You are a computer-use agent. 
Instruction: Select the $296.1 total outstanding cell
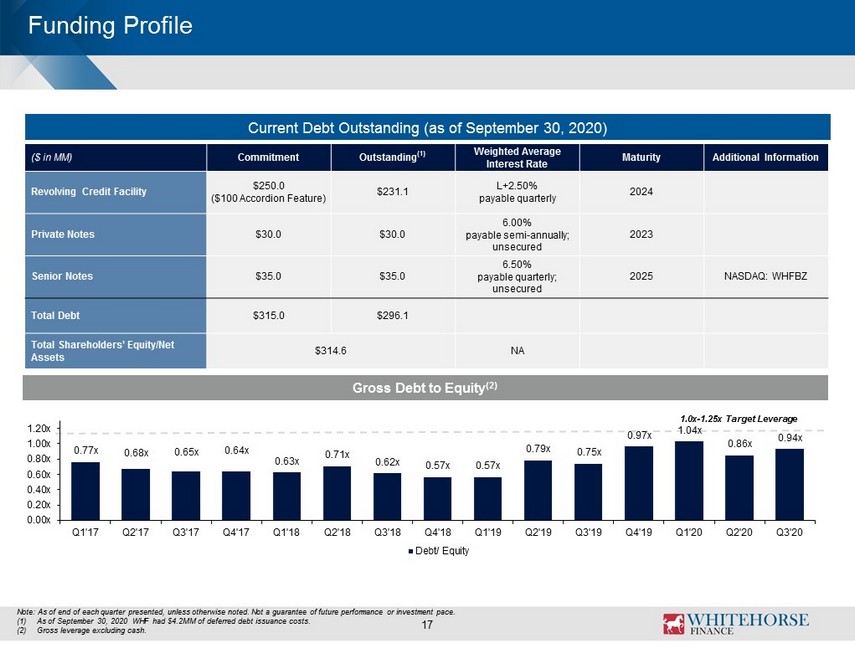pyautogui.click(x=392, y=315)
